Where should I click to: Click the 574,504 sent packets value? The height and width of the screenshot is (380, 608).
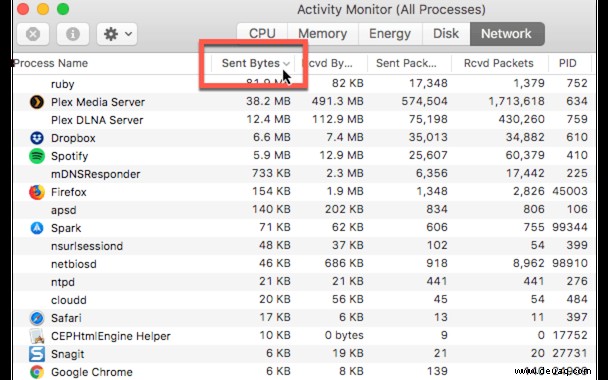tap(424, 101)
